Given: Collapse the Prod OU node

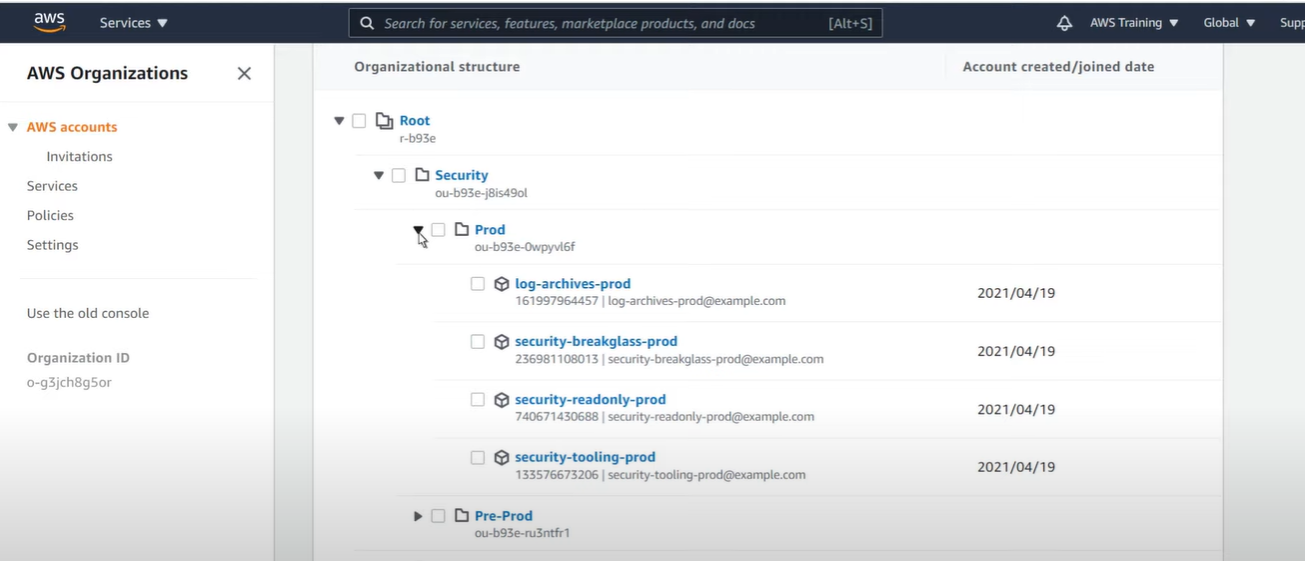Looking at the screenshot, I should point(418,230).
